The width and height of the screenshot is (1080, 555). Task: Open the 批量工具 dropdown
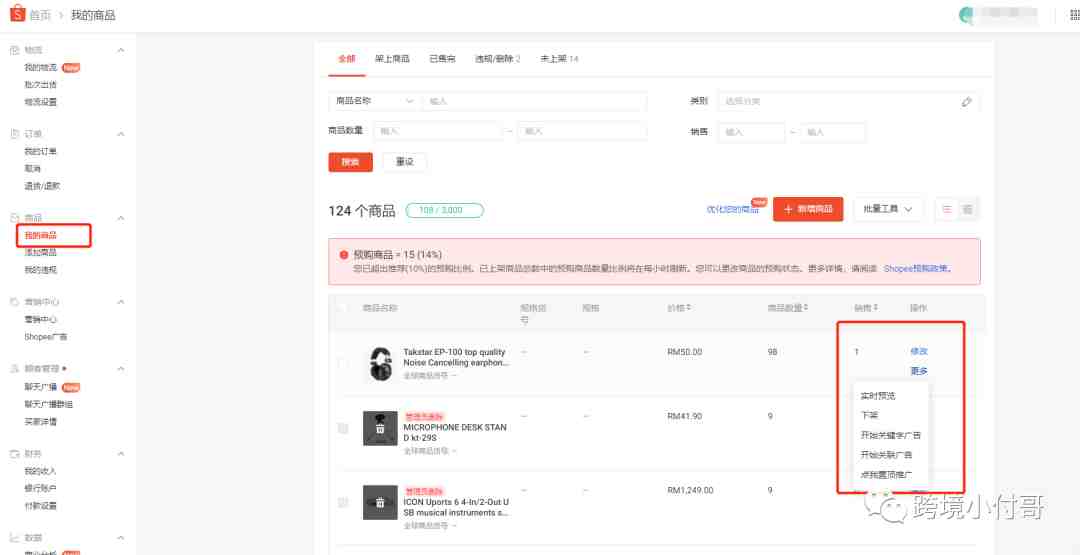pyautogui.click(x=888, y=209)
